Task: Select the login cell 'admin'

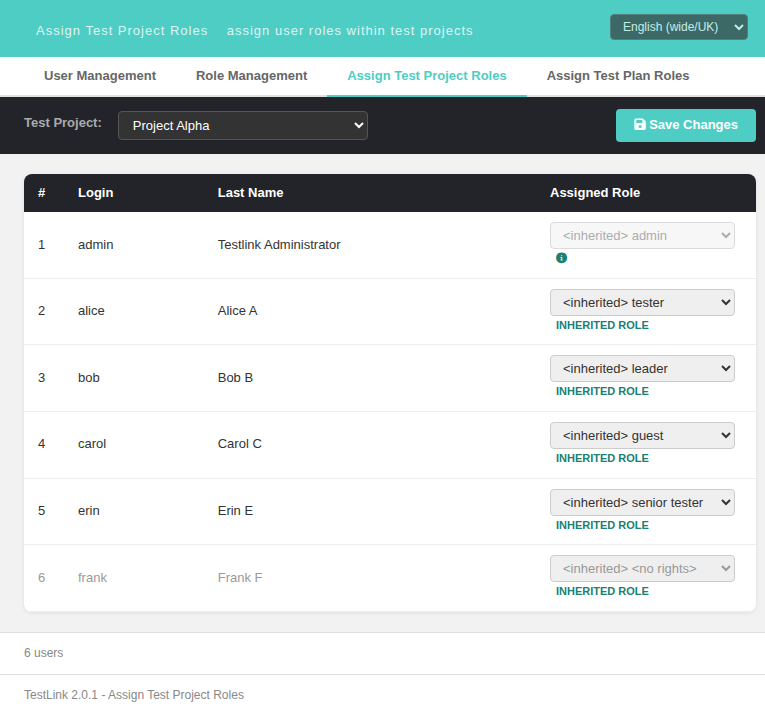Action: coord(96,244)
